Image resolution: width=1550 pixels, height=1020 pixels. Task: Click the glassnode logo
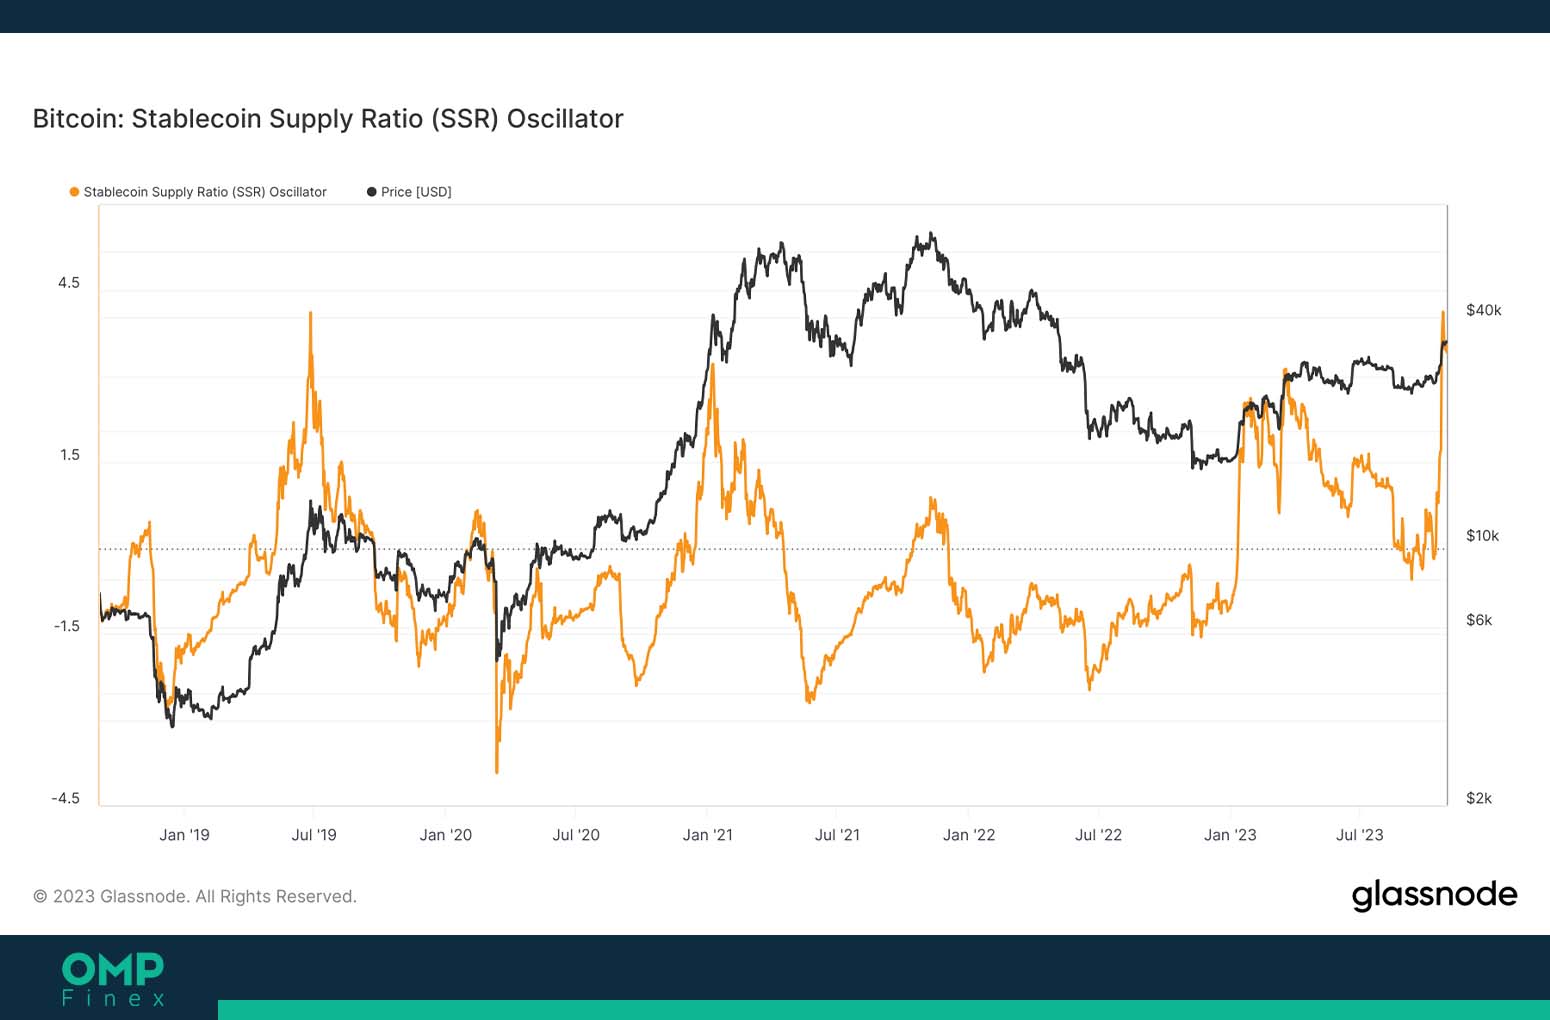tap(1434, 894)
